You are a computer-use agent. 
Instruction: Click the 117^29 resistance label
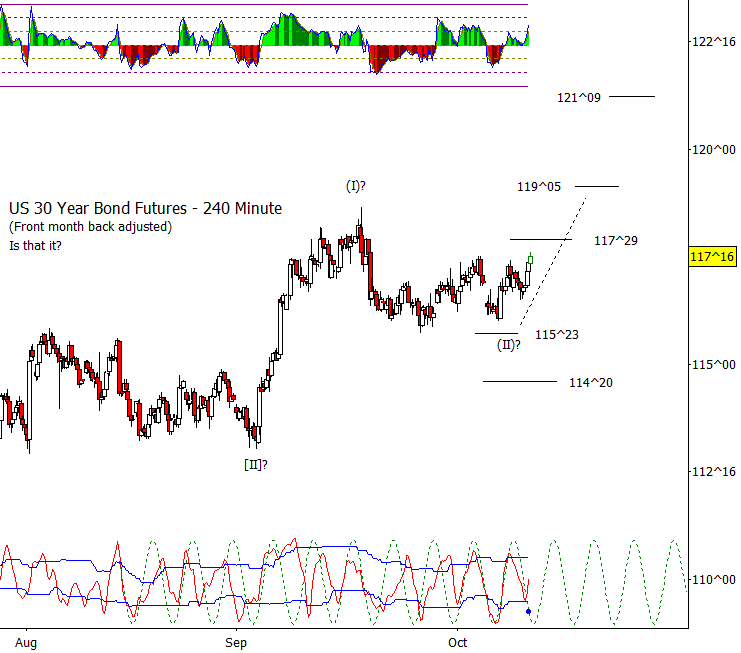click(x=616, y=241)
